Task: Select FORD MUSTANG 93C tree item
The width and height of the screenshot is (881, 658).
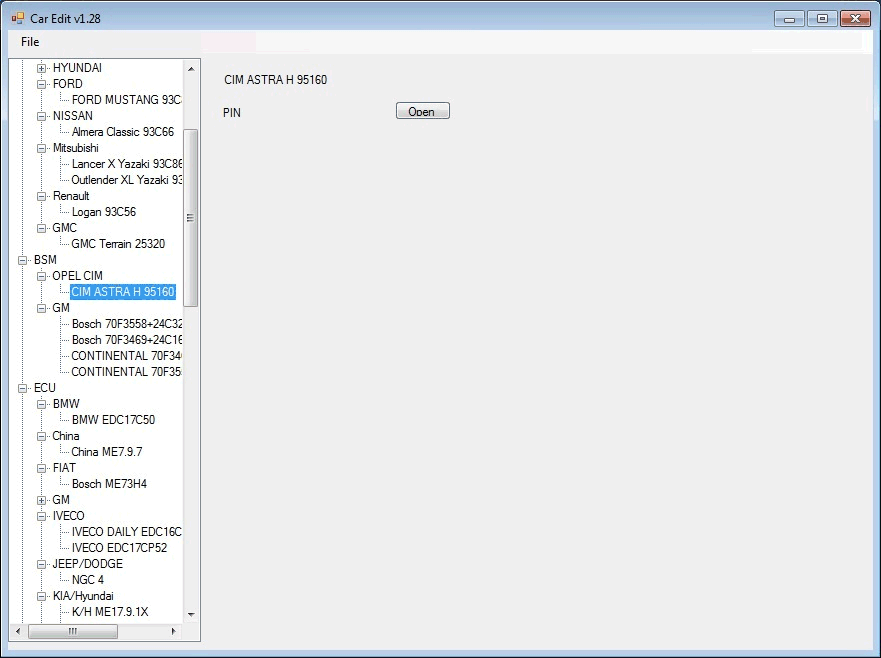Action: click(127, 100)
